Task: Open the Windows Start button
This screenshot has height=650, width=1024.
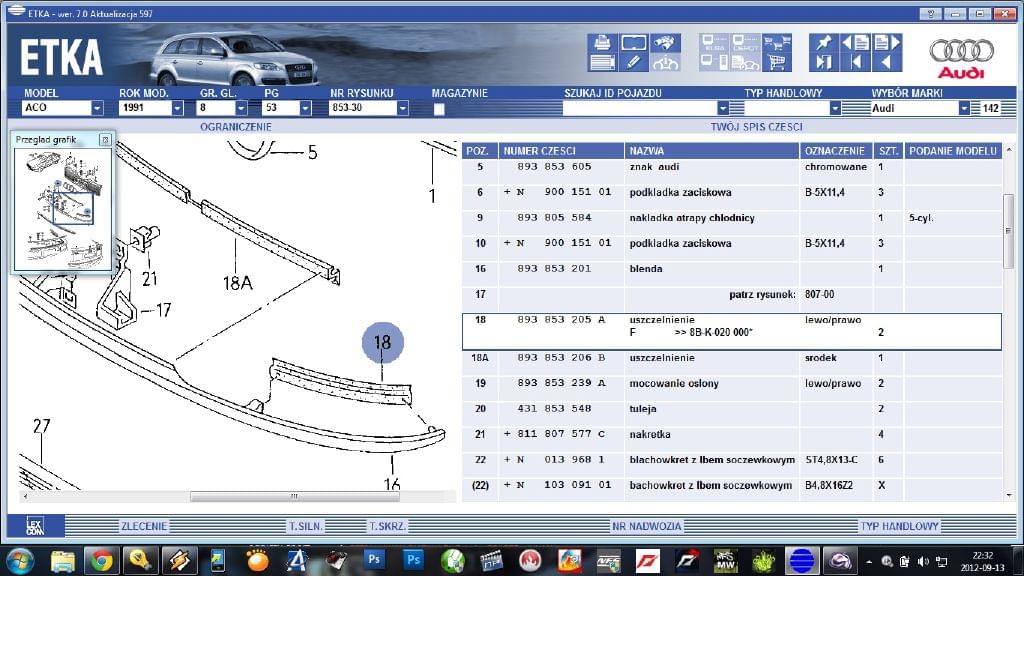Action: (20, 561)
